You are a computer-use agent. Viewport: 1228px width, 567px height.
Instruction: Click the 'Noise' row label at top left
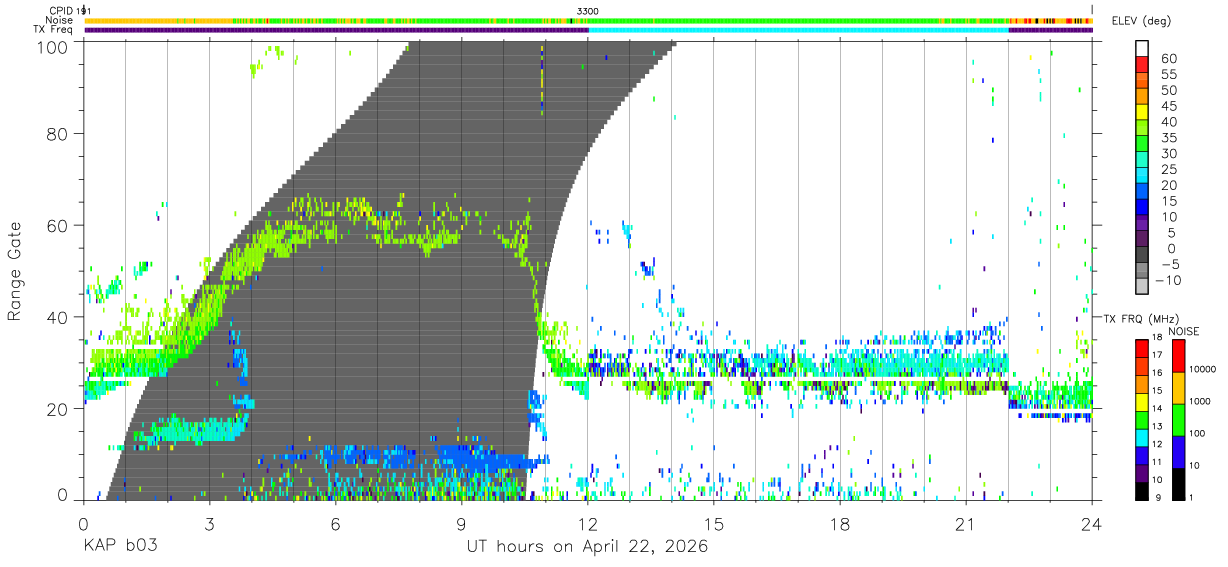pyautogui.click(x=60, y=20)
